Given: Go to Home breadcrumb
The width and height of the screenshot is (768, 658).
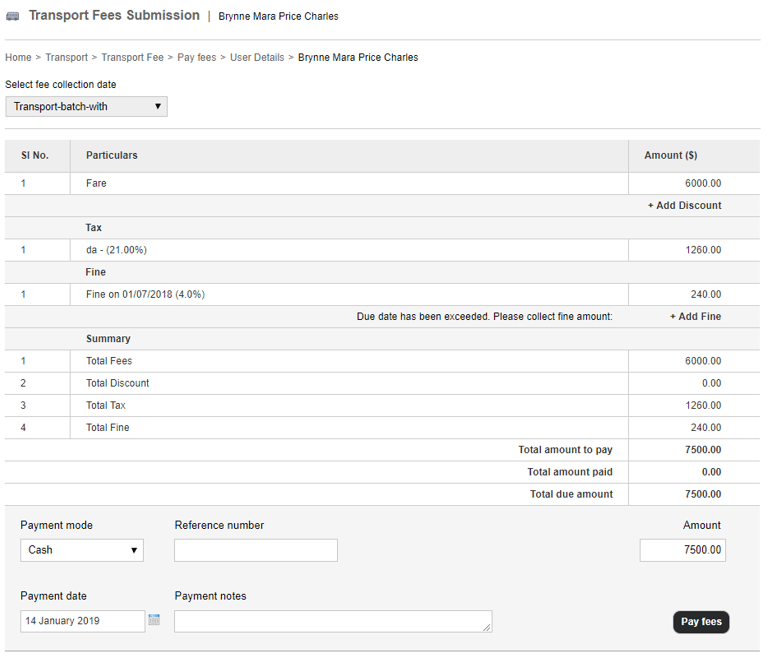Looking at the screenshot, I should point(18,57).
